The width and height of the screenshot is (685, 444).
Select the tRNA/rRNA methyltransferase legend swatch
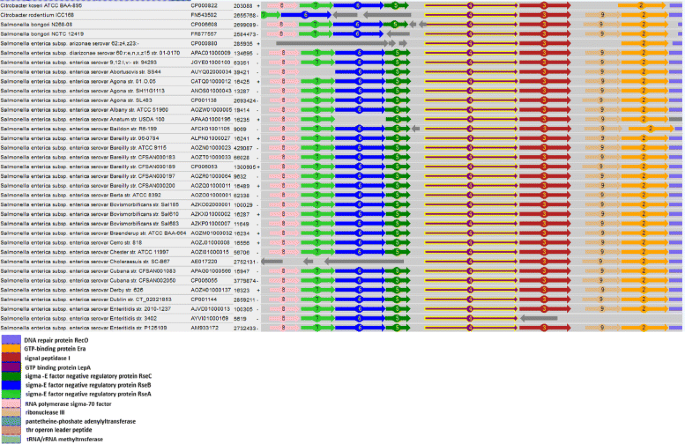pos(11,439)
